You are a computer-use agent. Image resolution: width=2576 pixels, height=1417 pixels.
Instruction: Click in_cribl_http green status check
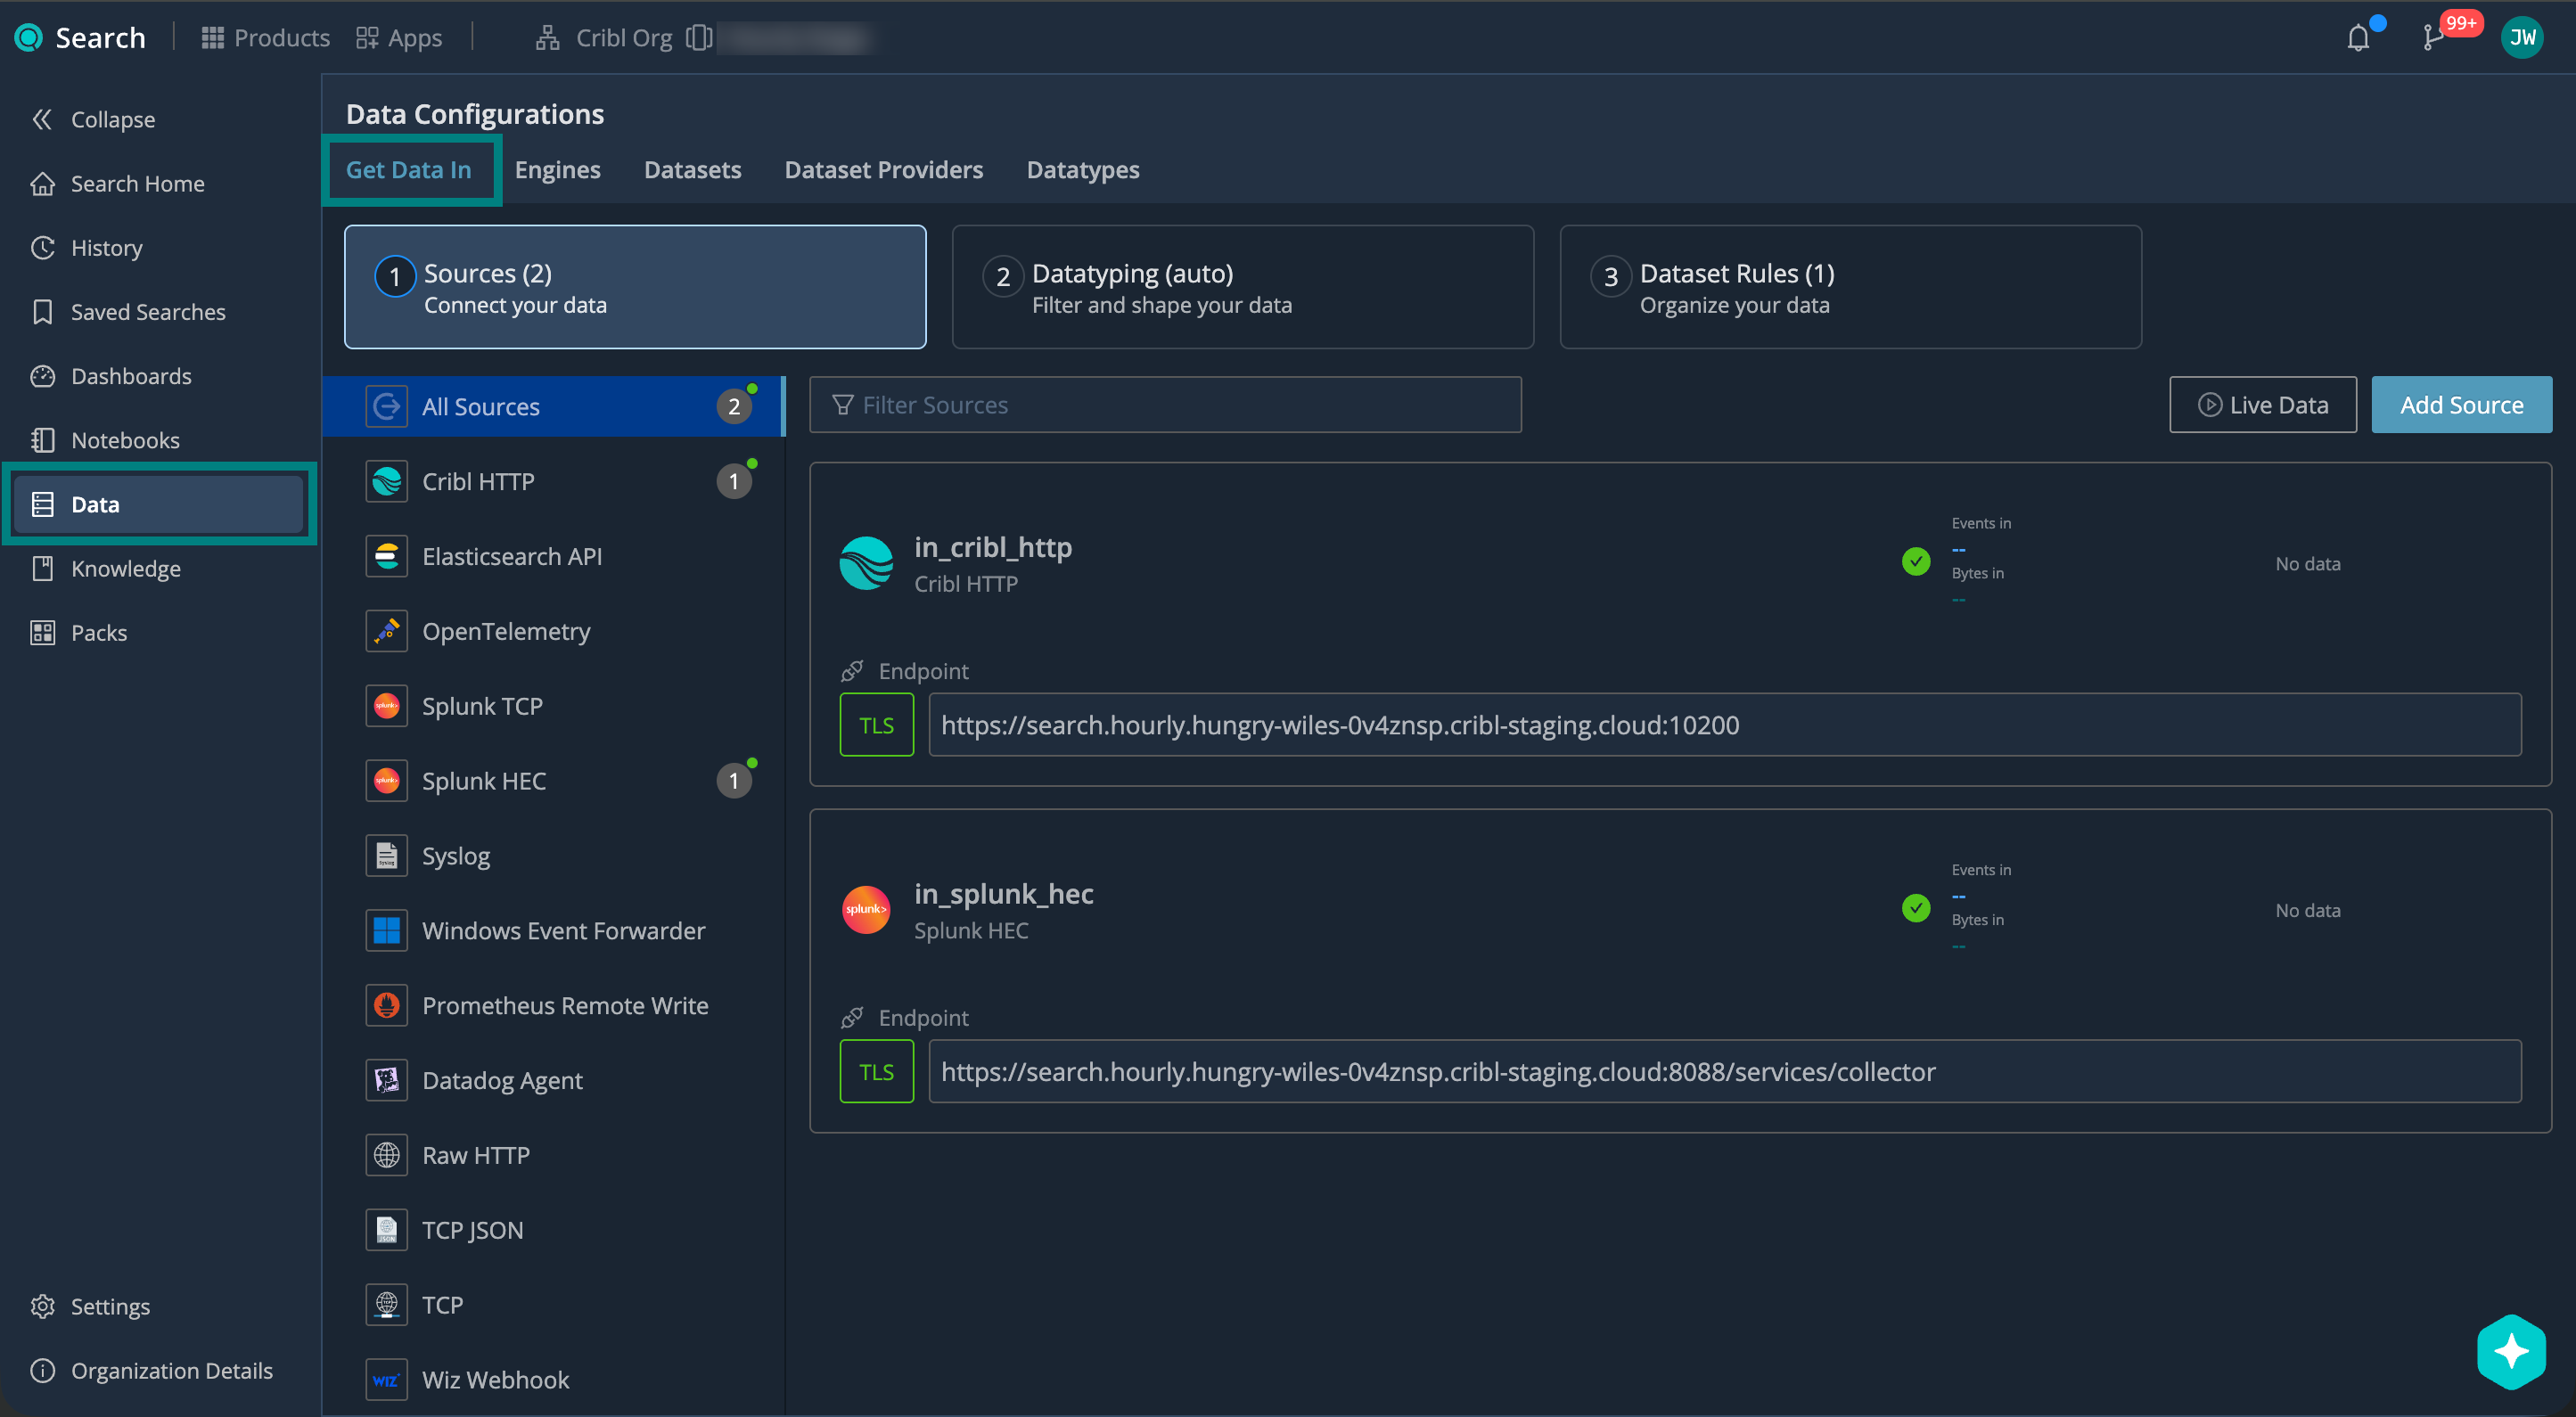1915,561
